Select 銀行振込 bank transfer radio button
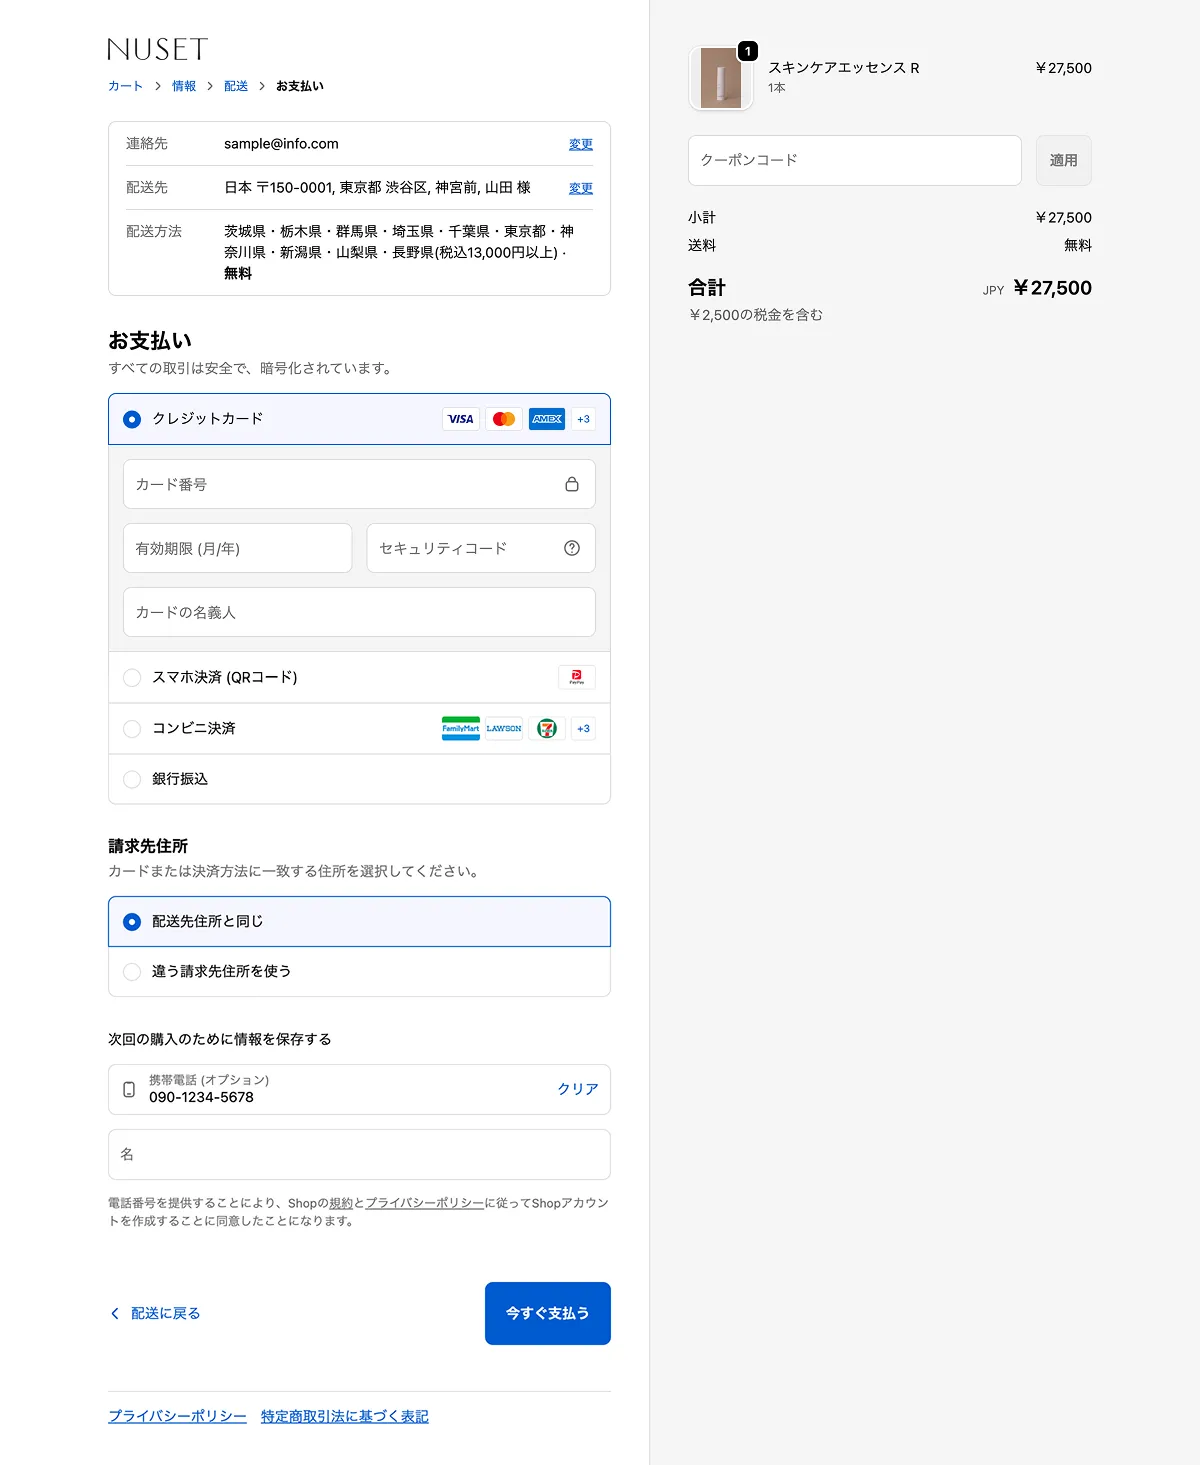Screen dimensions: 1200x1465 132,779
